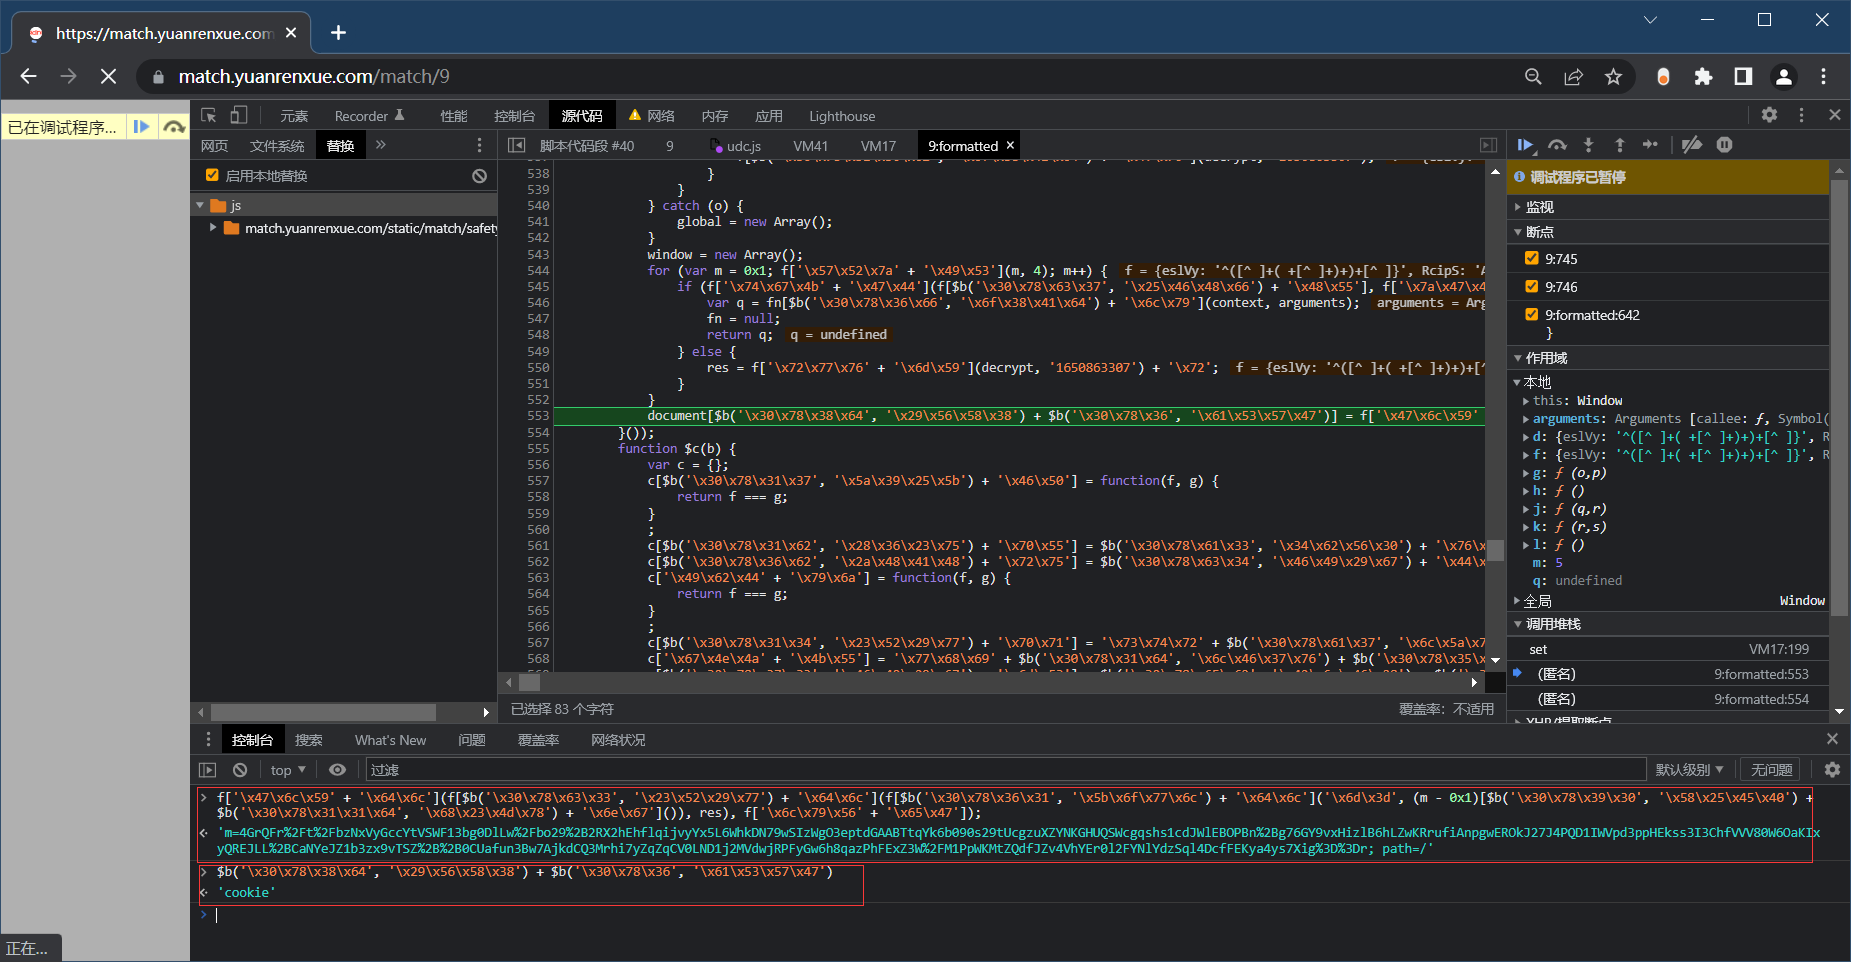Open DevTools three-dot customize menu
The image size is (1851, 962).
point(1801,115)
